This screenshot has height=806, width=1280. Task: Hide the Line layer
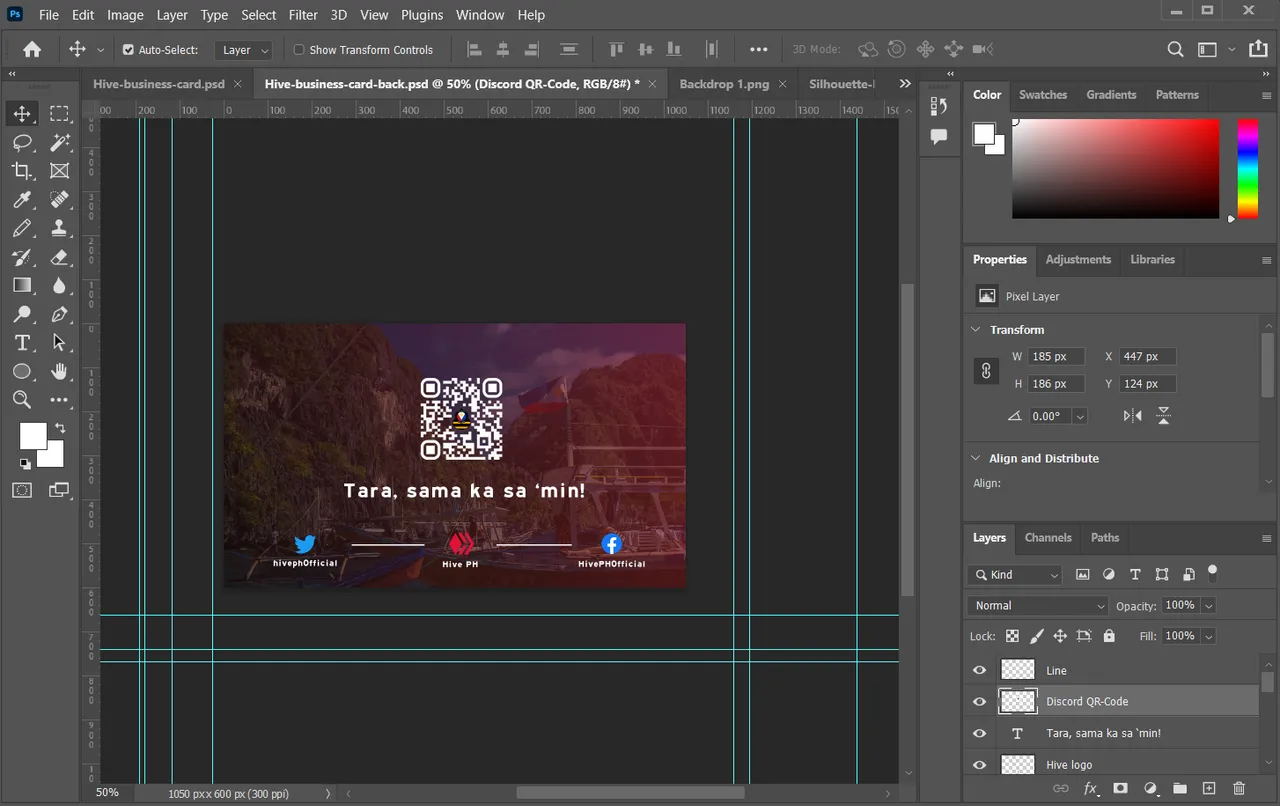[980, 671]
